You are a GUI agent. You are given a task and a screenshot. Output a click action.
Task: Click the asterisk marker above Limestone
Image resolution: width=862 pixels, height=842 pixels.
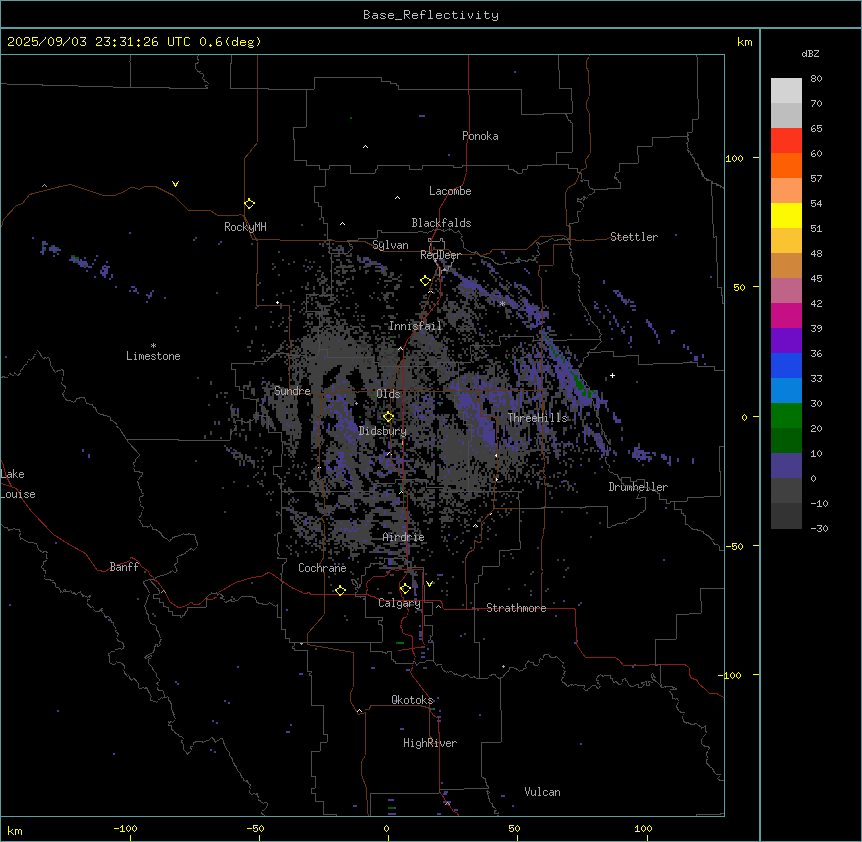153,345
